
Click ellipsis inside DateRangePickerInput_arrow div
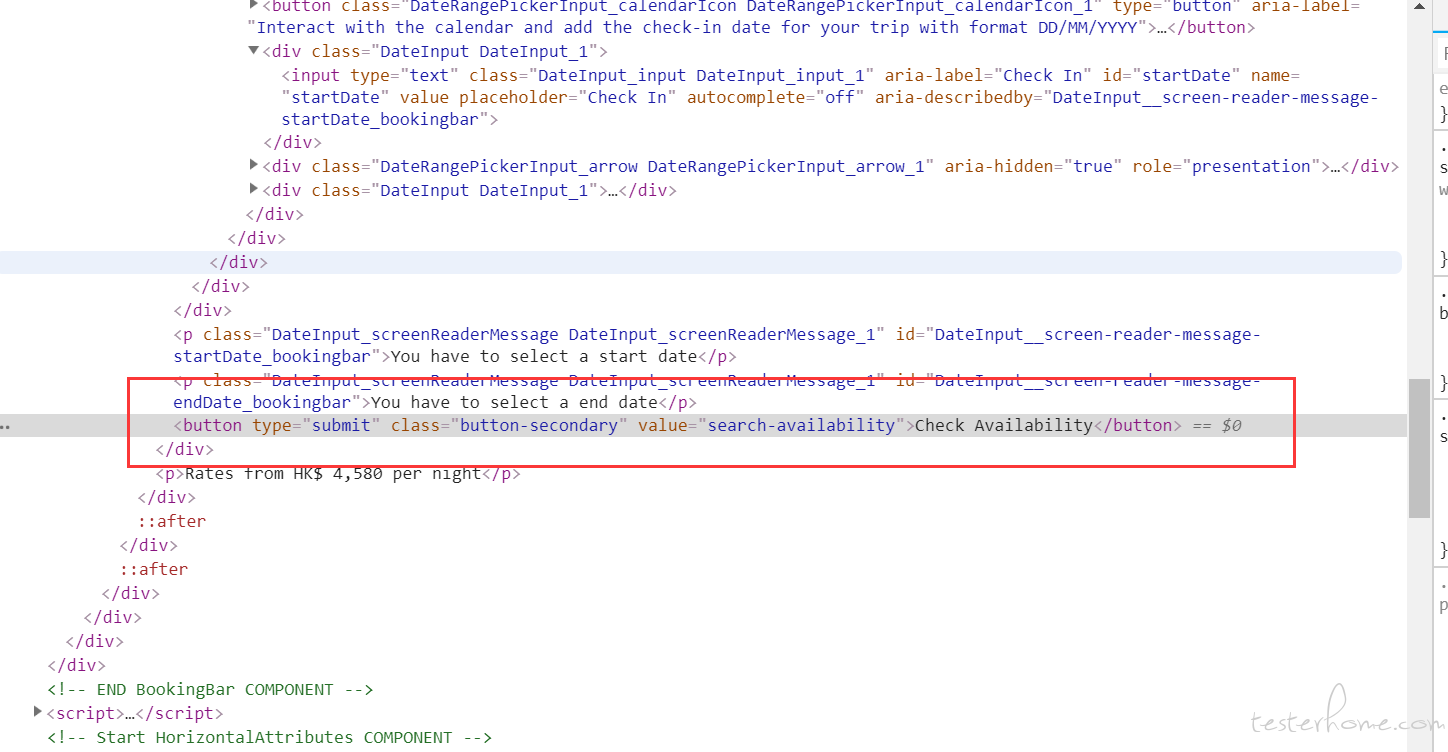pos(1335,166)
